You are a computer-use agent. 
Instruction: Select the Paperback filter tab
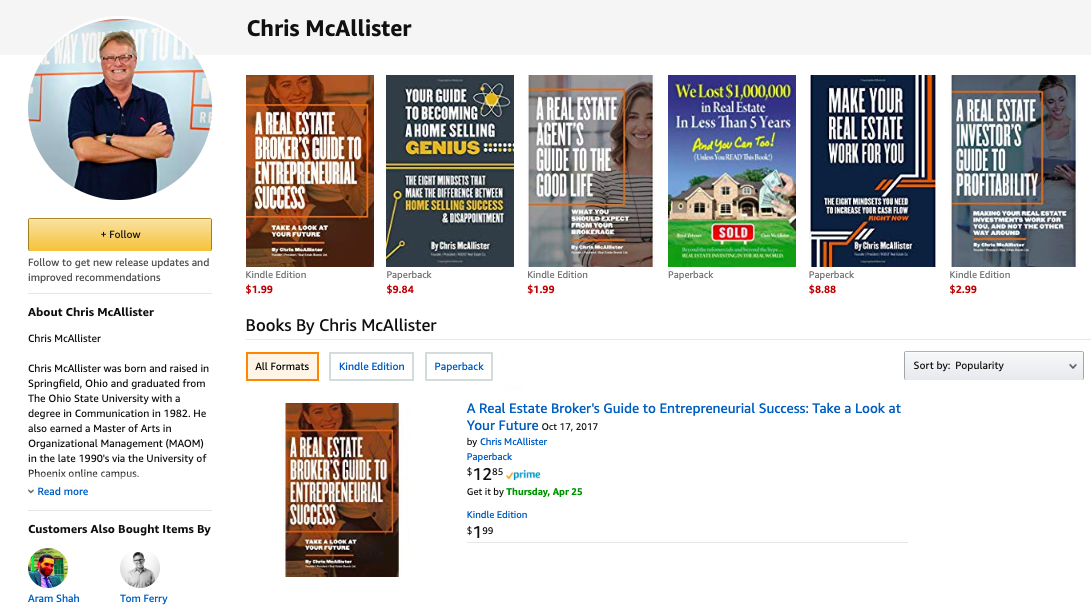(x=459, y=367)
